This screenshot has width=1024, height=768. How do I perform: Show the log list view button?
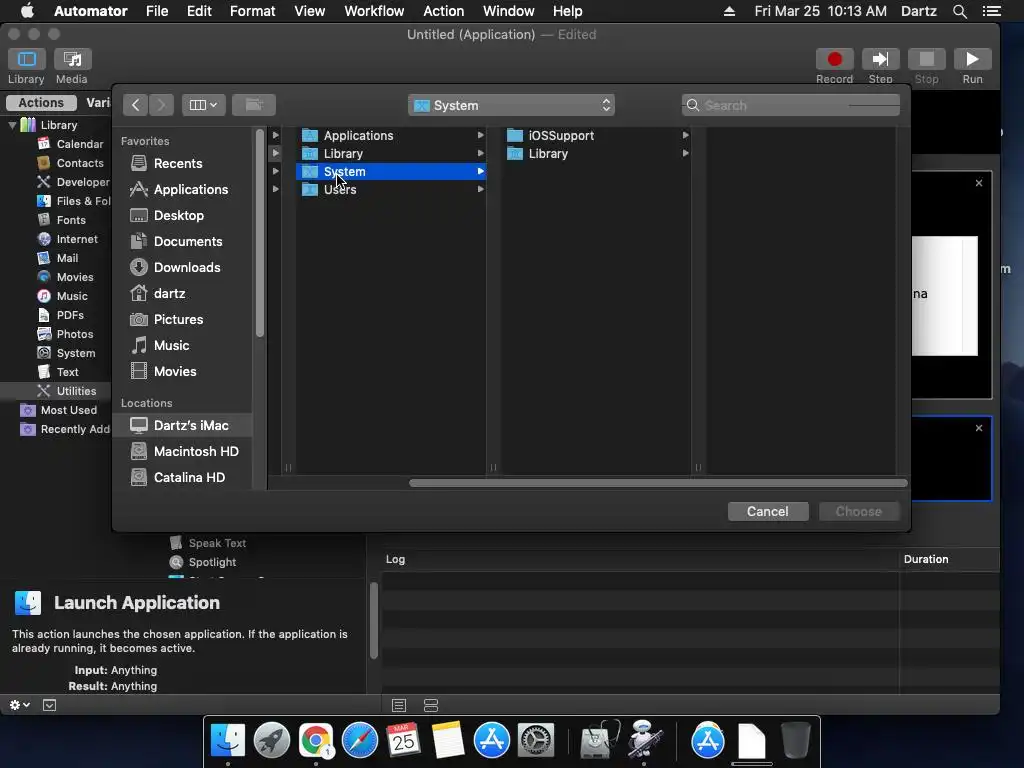coord(399,705)
